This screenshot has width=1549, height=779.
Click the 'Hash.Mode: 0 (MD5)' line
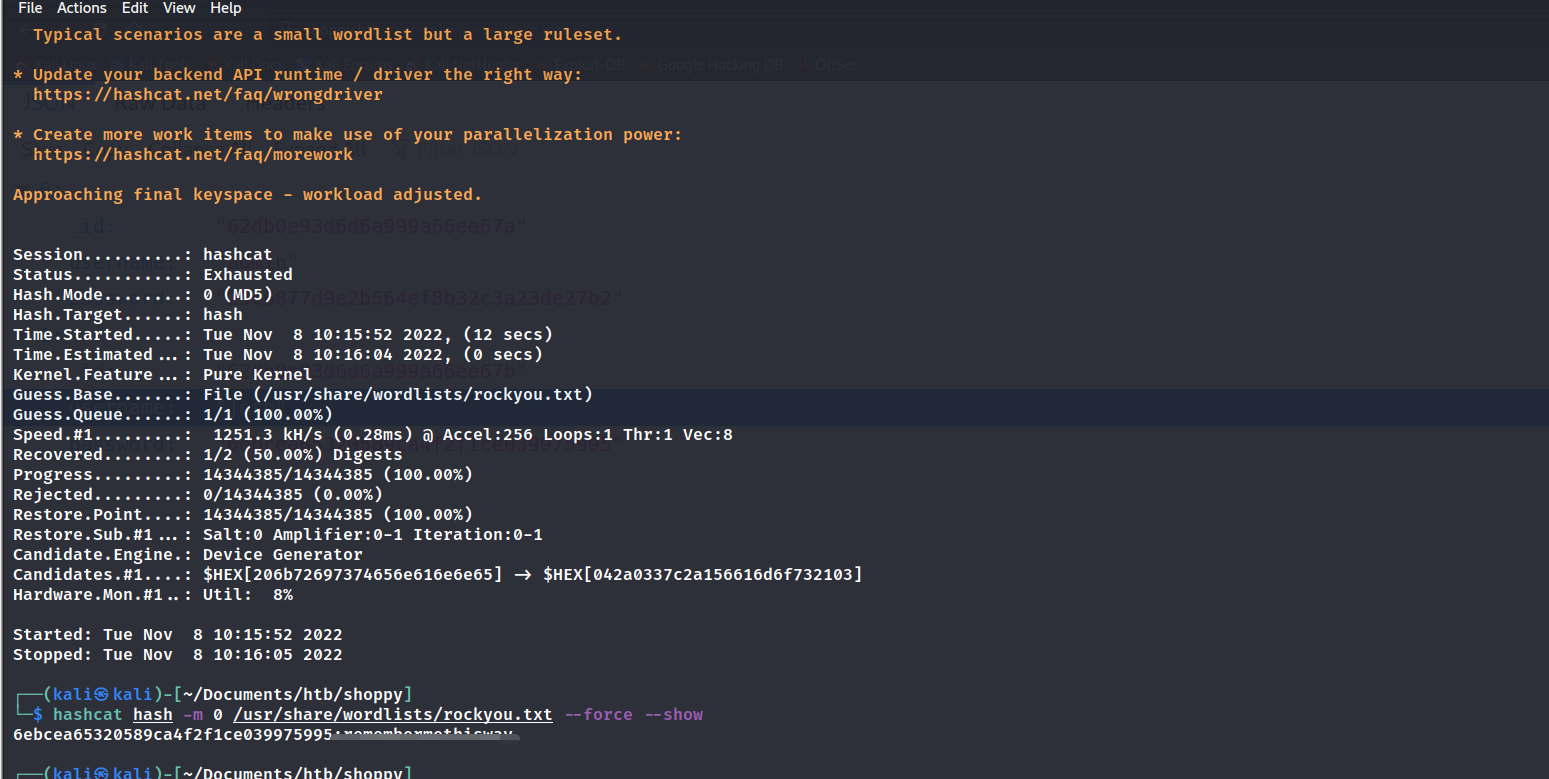click(x=143, y=295)
